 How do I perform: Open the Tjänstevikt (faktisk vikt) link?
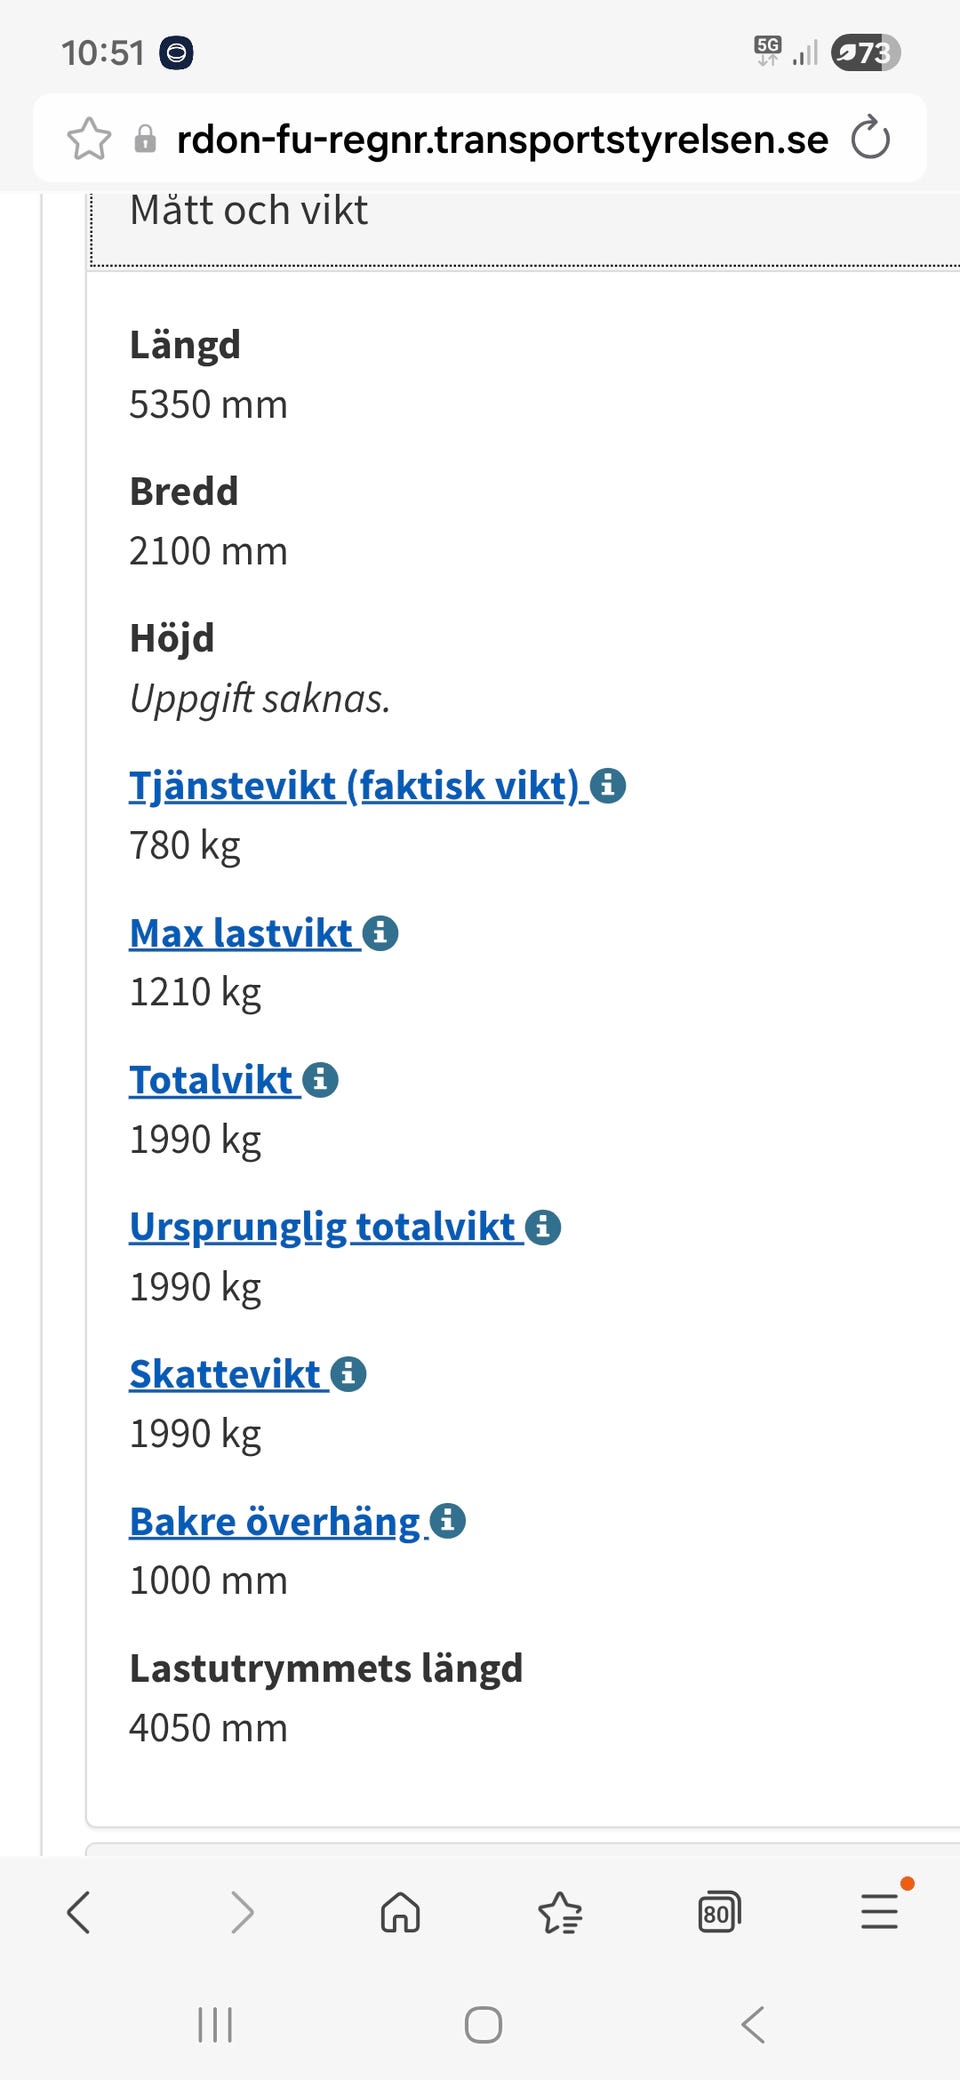354,786
